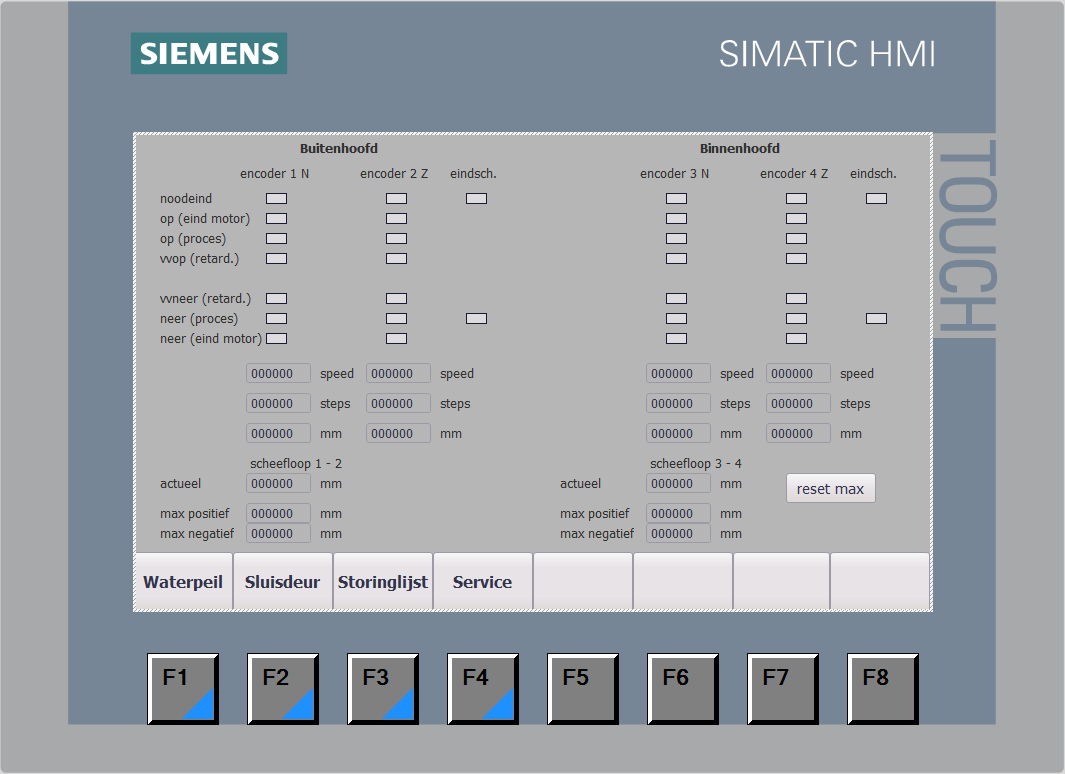Viewport: 1065px width, 774px height.
Task: Click noodeind eindsch. indicator under Binnenhoofd
Action: click(x=876, y=198)
